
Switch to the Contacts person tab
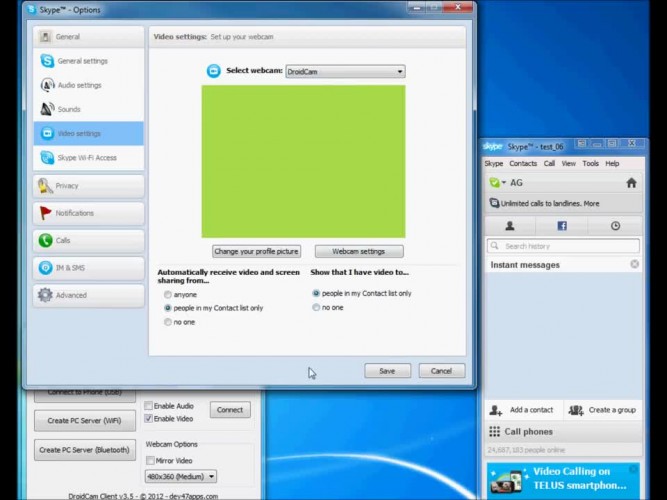pyautogui.click(x=510, y=226)
